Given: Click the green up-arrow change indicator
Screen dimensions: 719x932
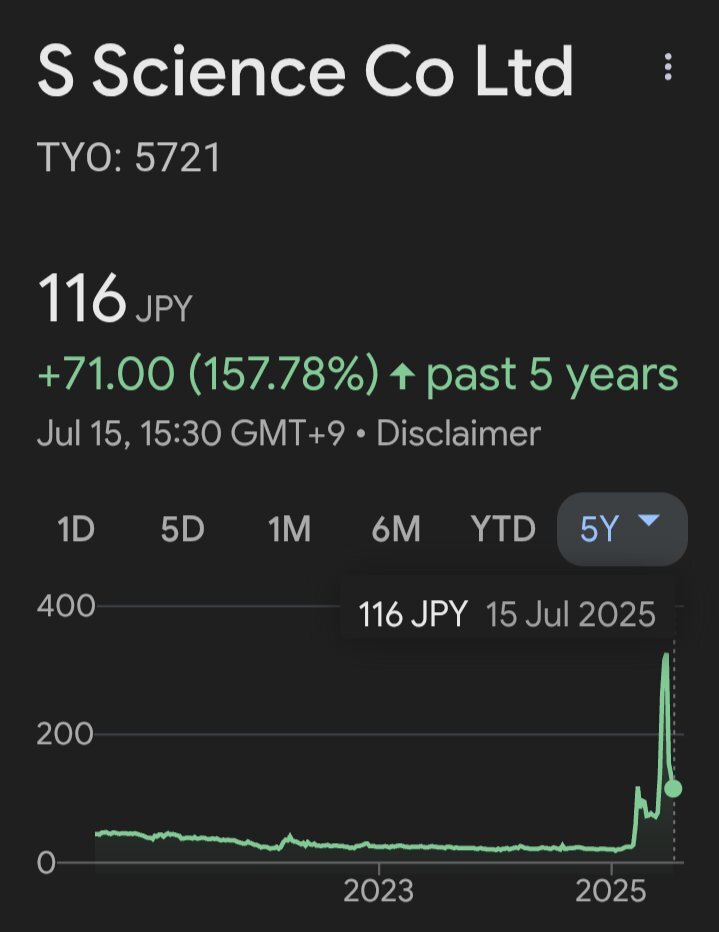Looking at the screenshot, I should pos(403,377).
